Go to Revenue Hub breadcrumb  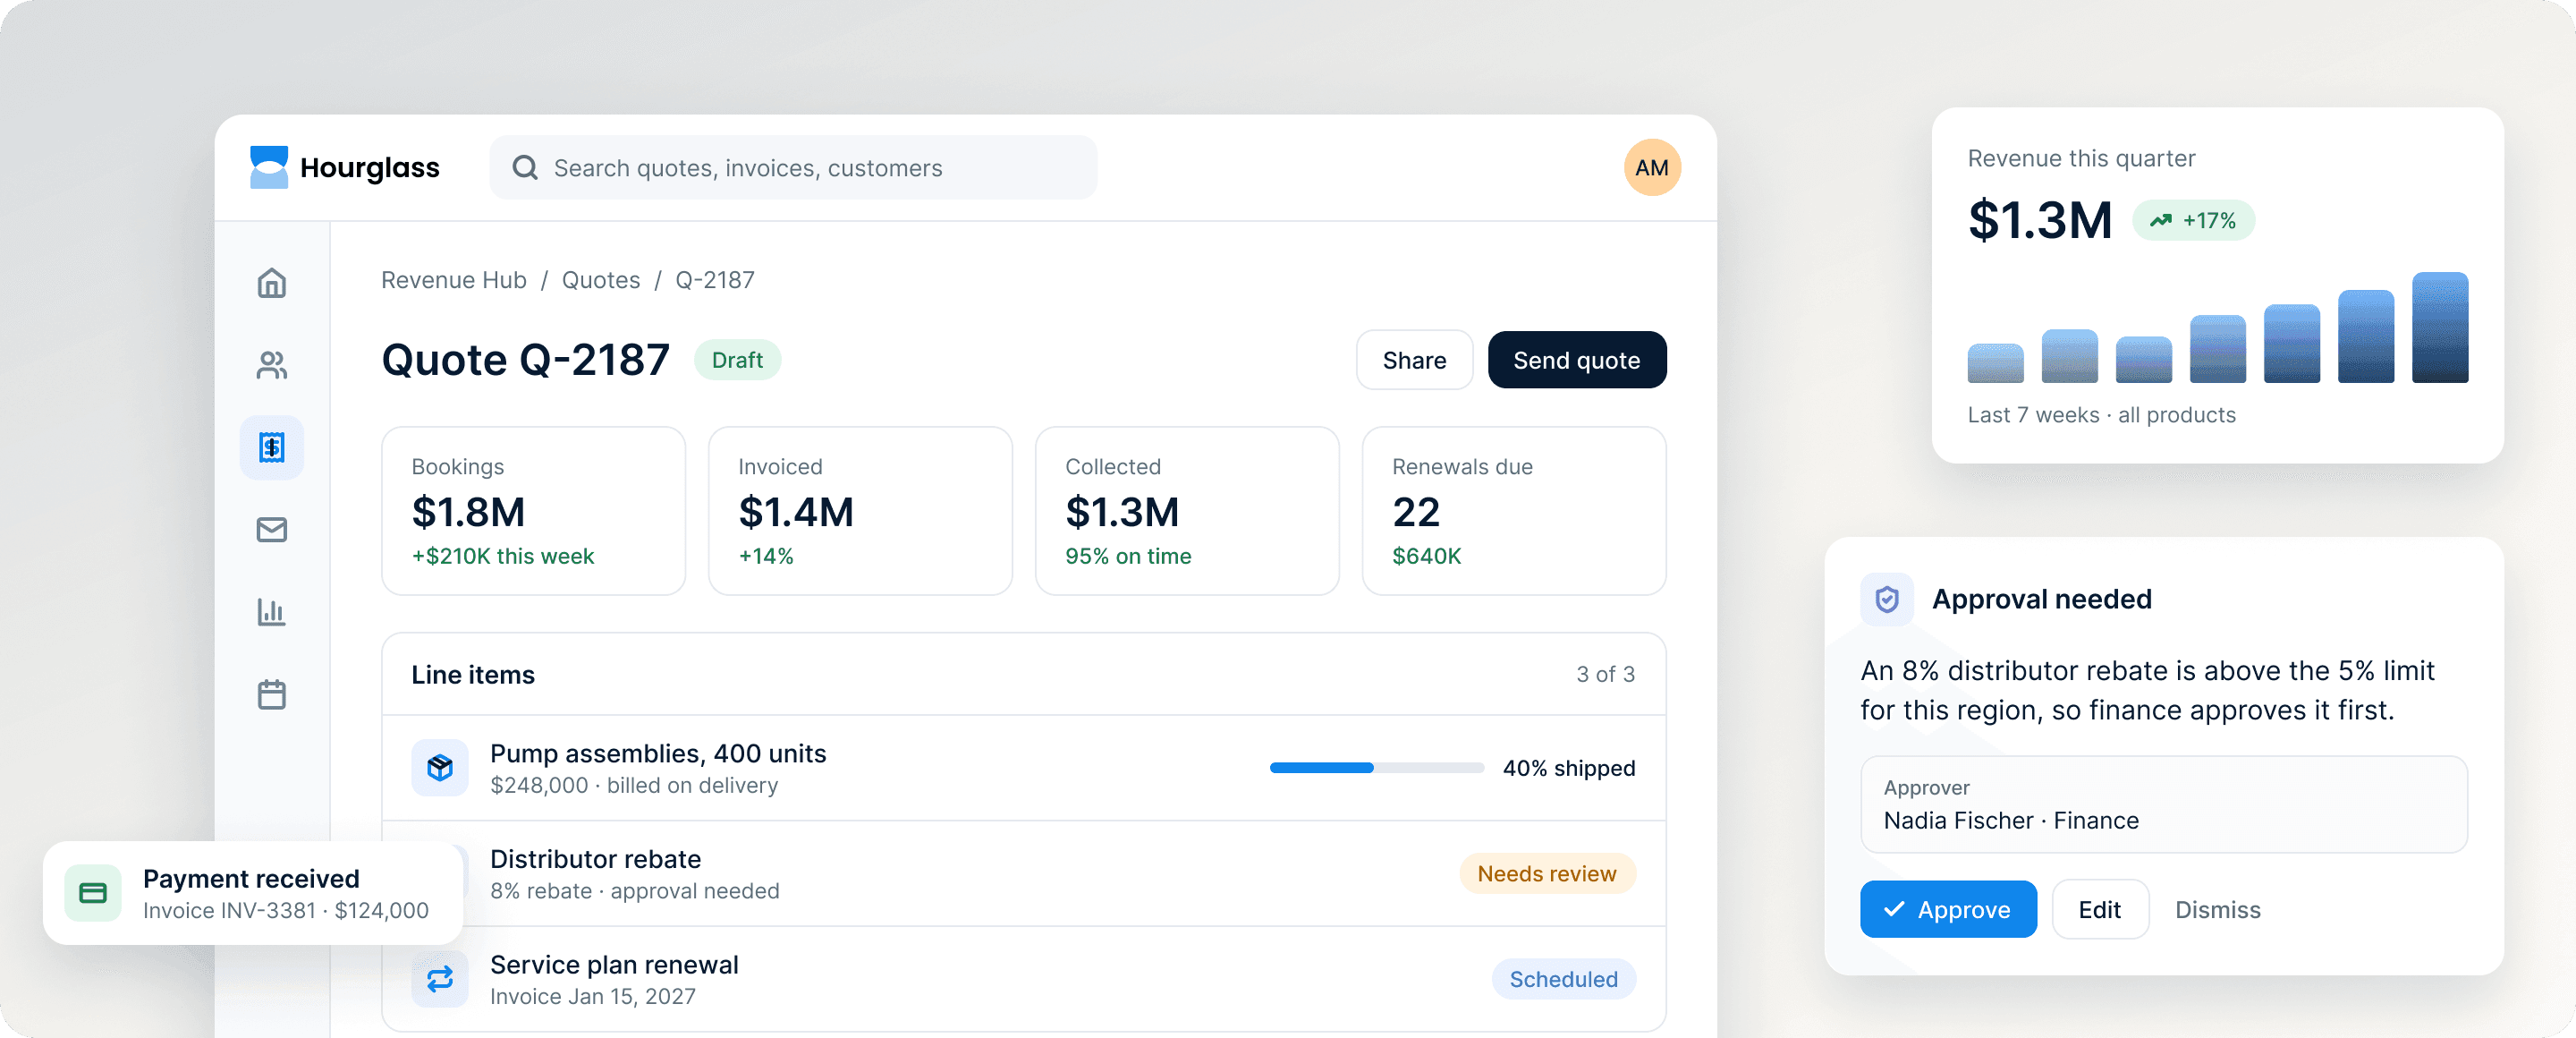453,280
